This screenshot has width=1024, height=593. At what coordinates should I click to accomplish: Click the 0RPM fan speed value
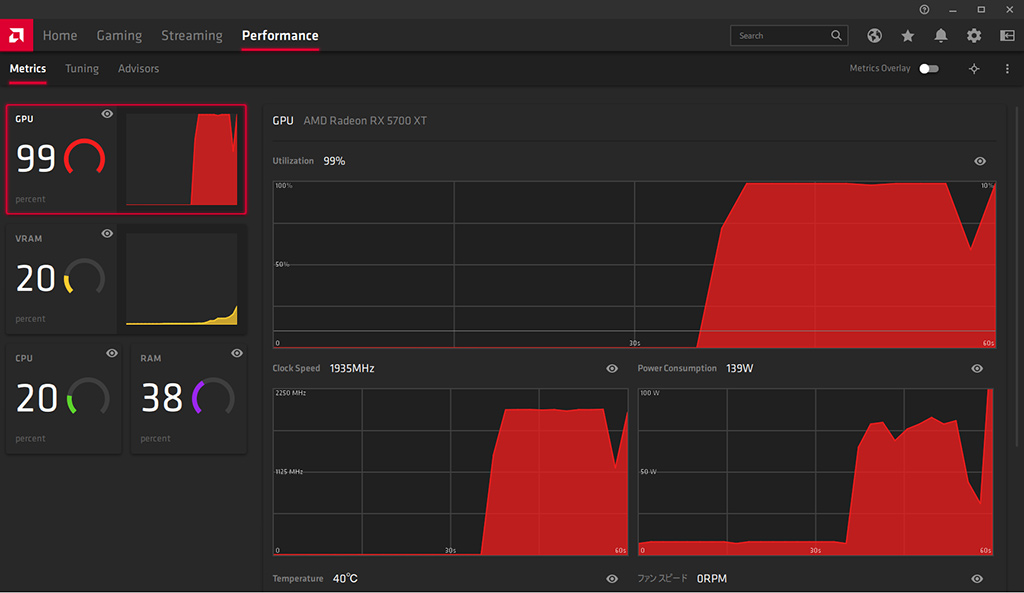(712, 579)
